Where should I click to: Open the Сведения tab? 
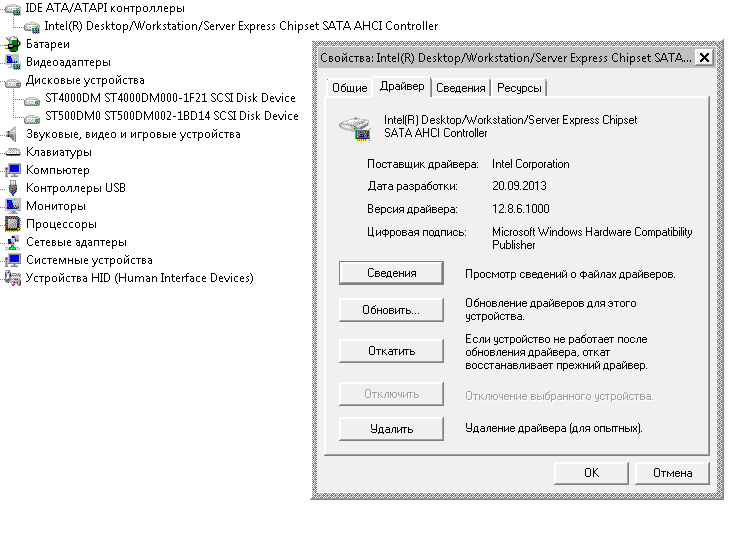pyautogui.click(x=460, y=88)
